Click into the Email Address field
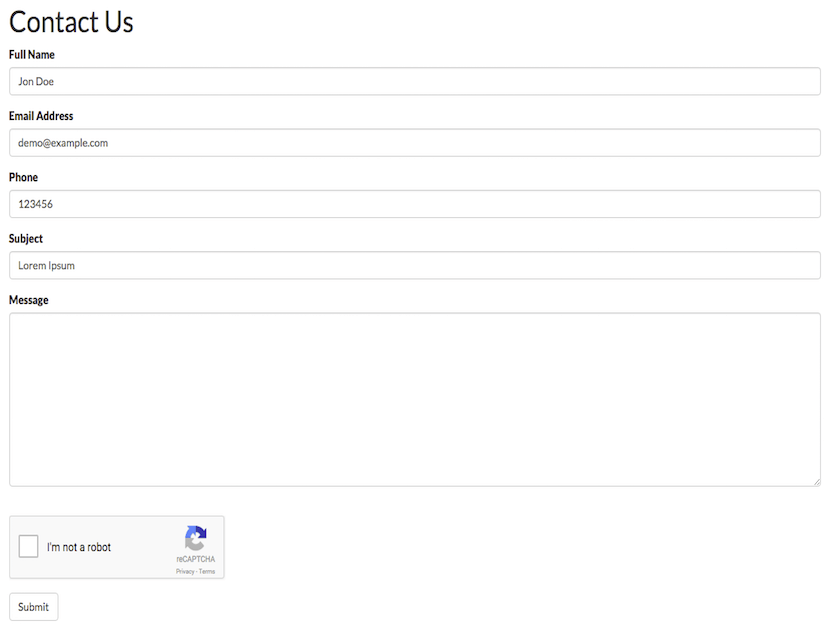This screenshot has height=630, width=838. coord(415,143)
